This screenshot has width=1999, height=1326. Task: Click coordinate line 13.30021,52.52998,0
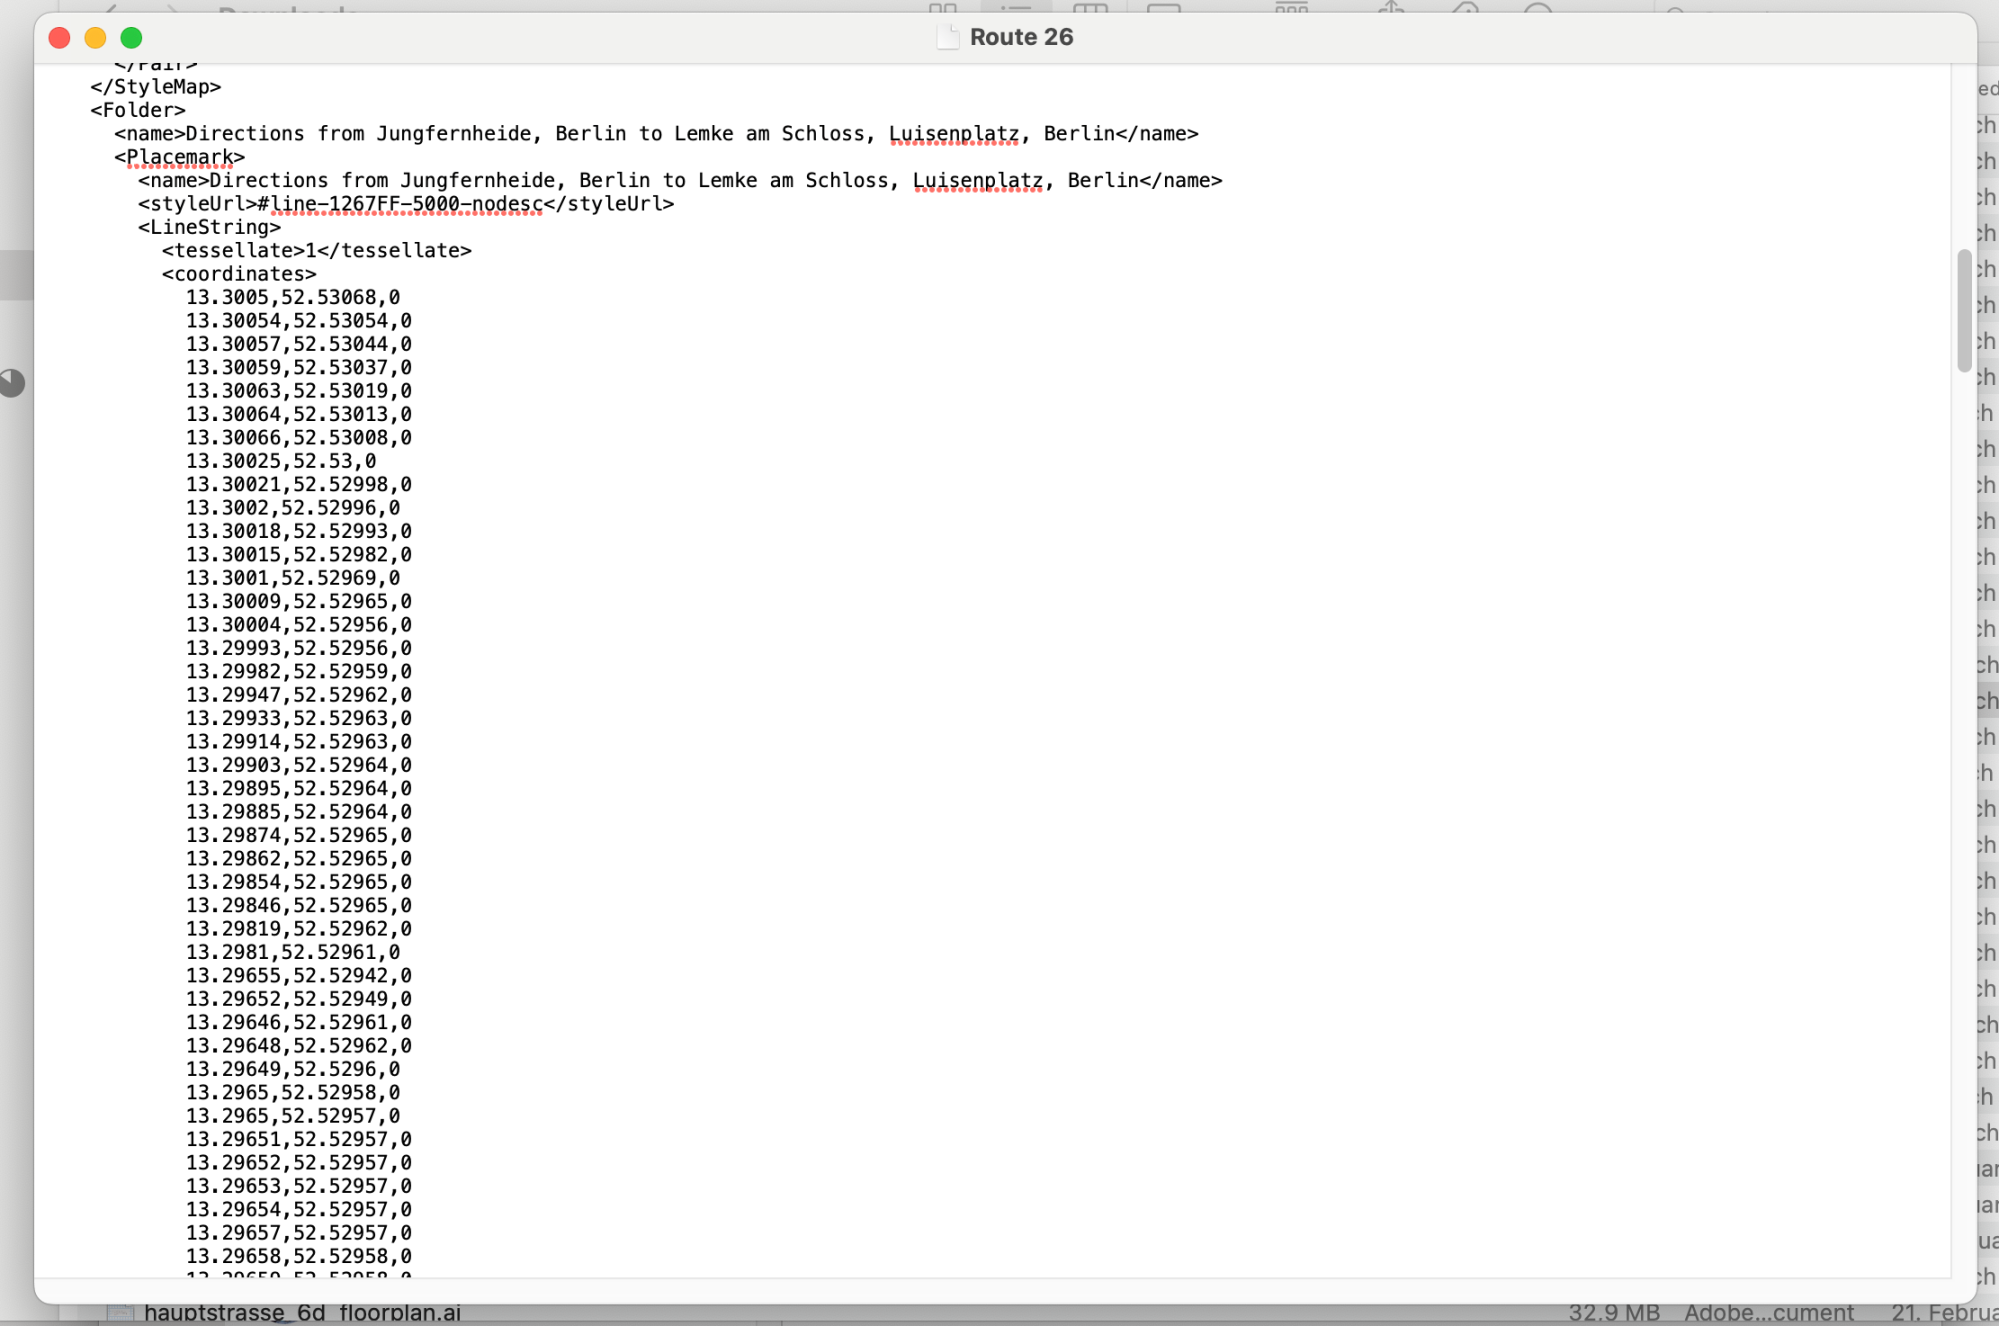pos(299,485)
